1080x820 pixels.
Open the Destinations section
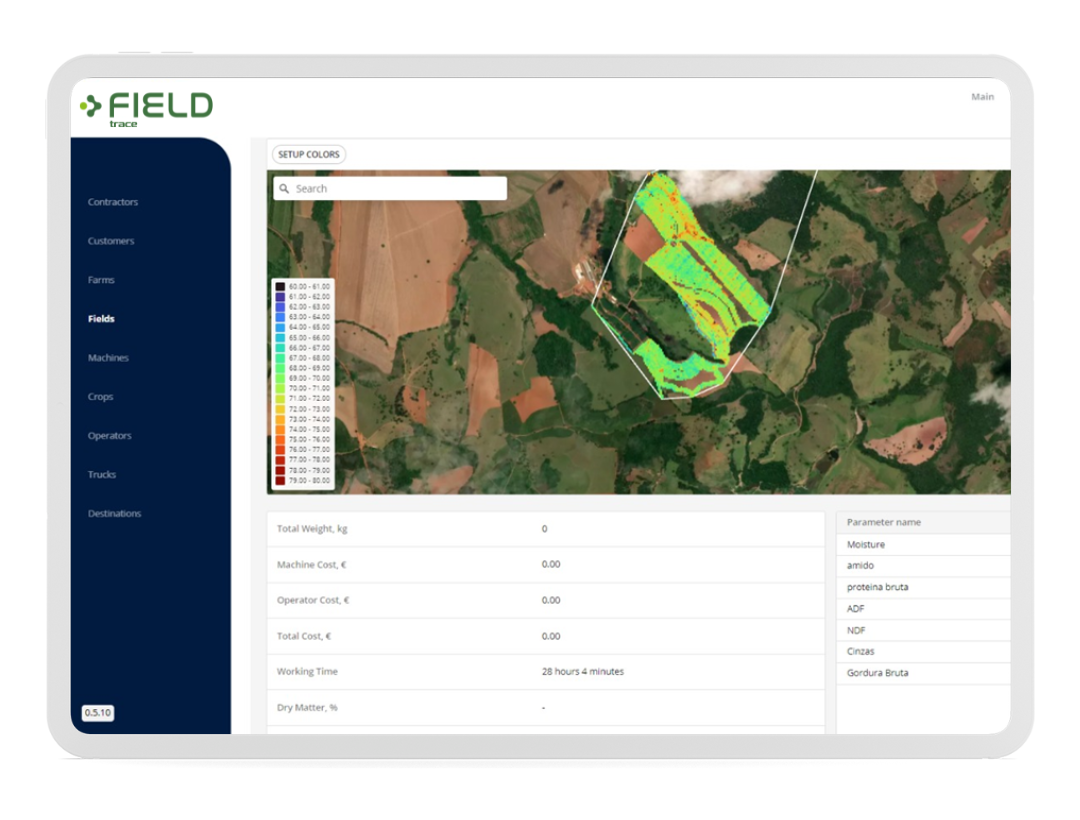(114, 513)
